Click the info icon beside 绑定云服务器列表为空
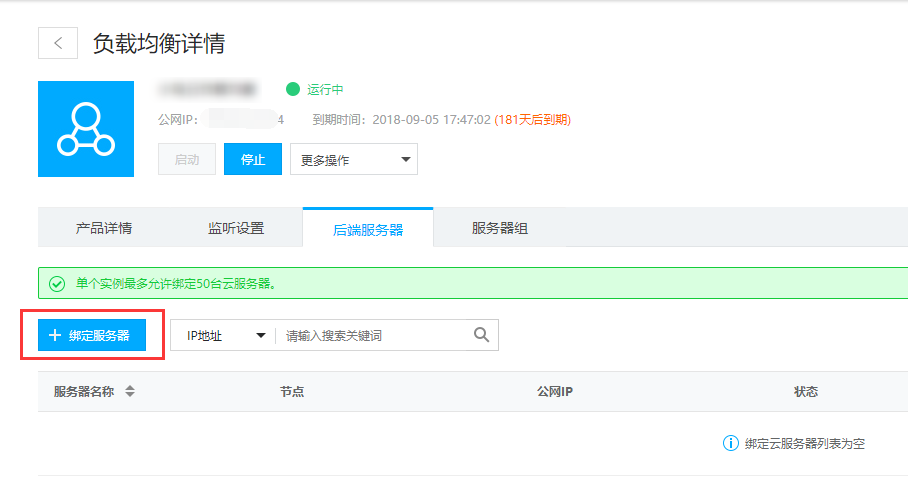908x487 pixels. point(730,443)
